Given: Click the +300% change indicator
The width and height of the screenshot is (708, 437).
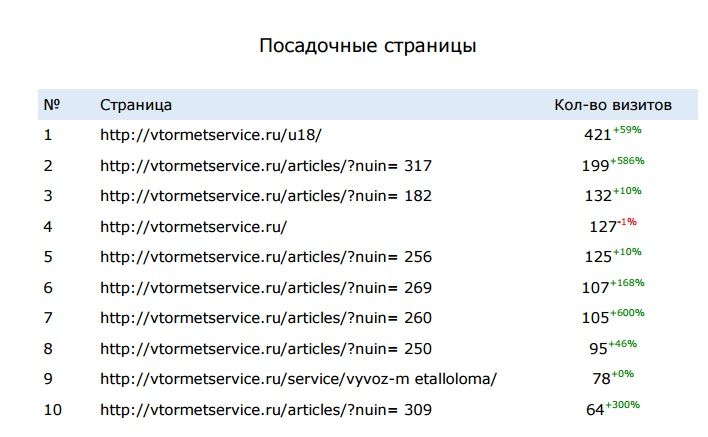Looking at the screenshot, I should tap(624, 405).
